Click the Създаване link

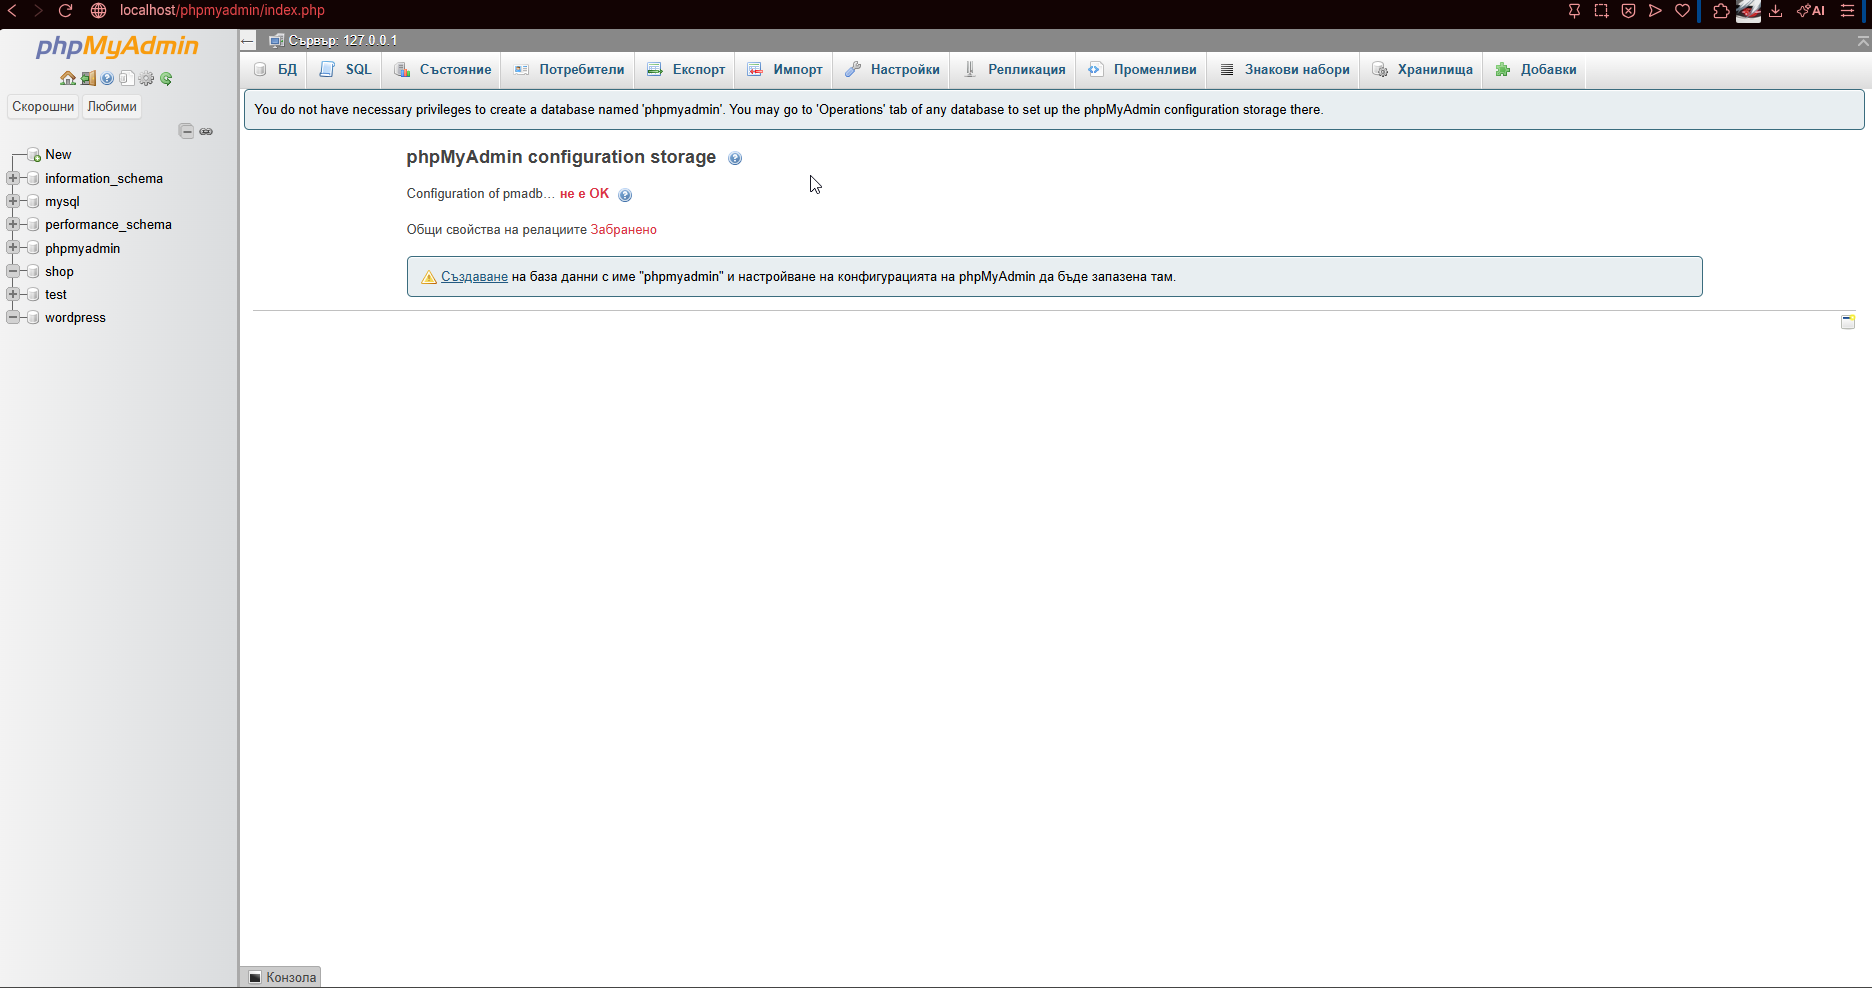click(x=474, y=277)
